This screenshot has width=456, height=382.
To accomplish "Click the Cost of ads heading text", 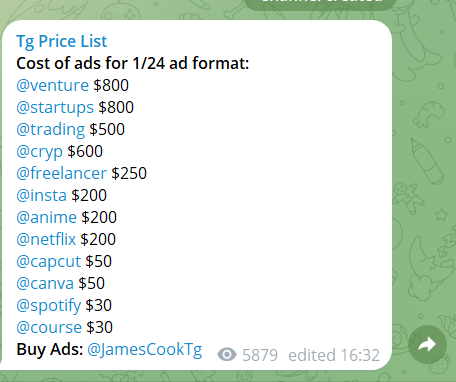I will tap(133, 63).
